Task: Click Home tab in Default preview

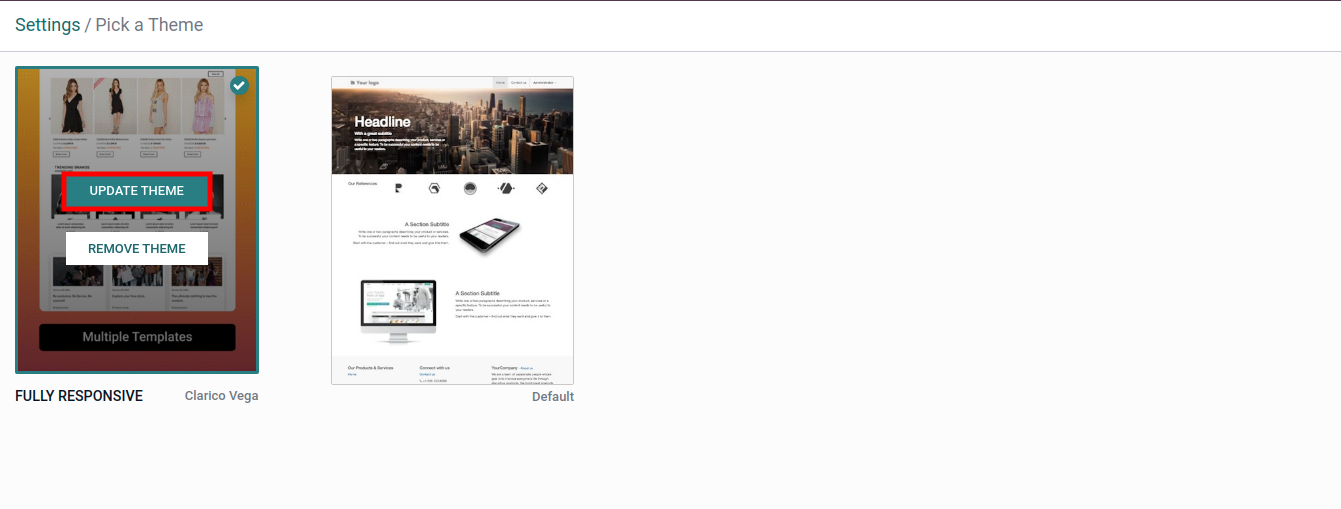Action: [x=501, y=83]
